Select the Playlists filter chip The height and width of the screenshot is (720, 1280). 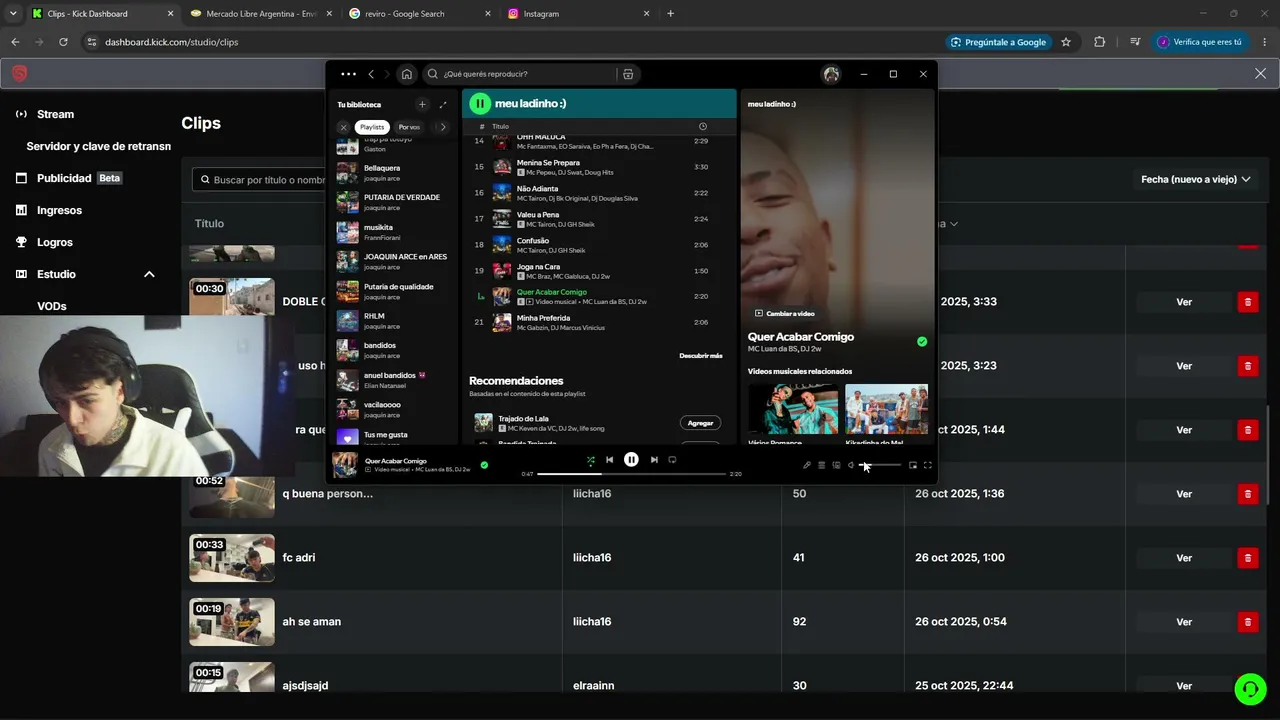tap(372, 127)
